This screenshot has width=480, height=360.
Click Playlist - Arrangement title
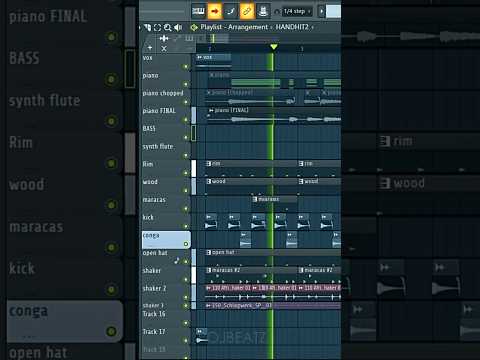234,27
